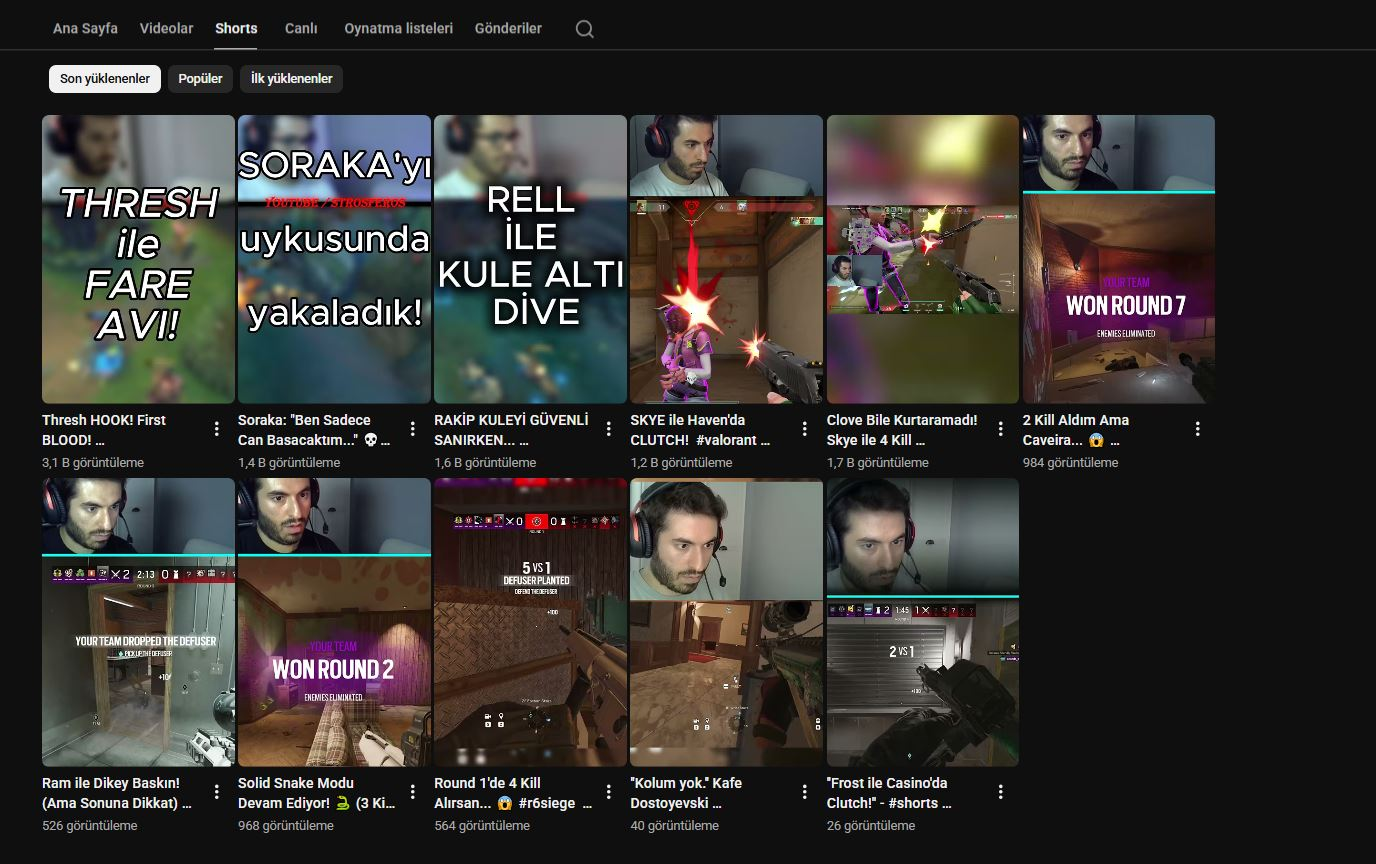Click the 1,2 B görüntüleme view count
The height and width of the screenshot is (864, 1376).
(681, 463)
